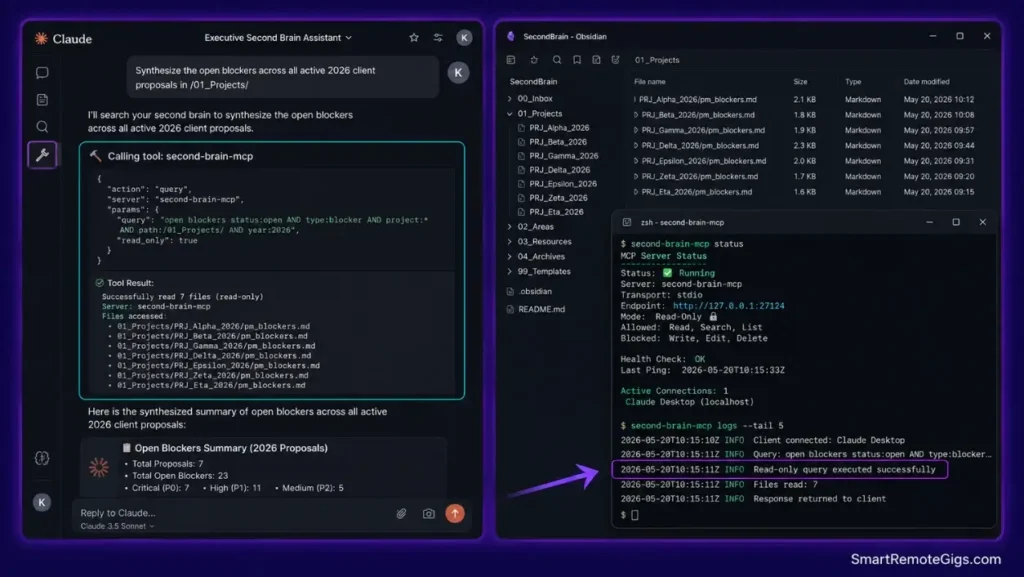Click the lock icon next to Read-Only
Viewport: 1024px width, 577px height.
(x=713, y=317)
